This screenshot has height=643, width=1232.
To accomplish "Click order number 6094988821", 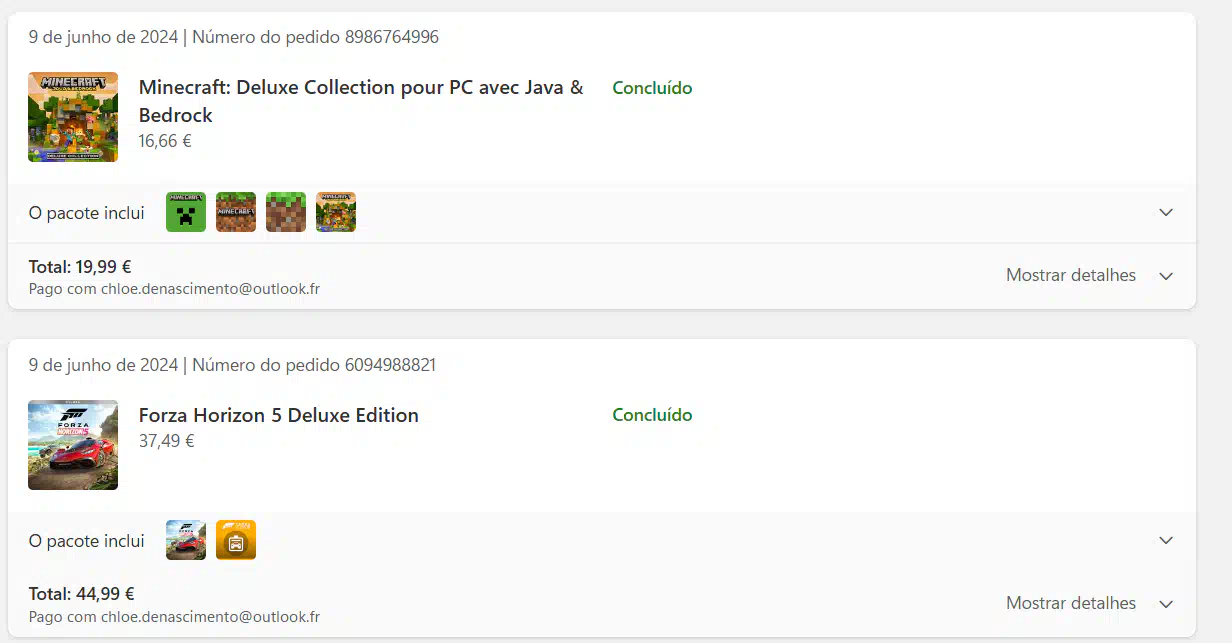I will pos(390,365).
